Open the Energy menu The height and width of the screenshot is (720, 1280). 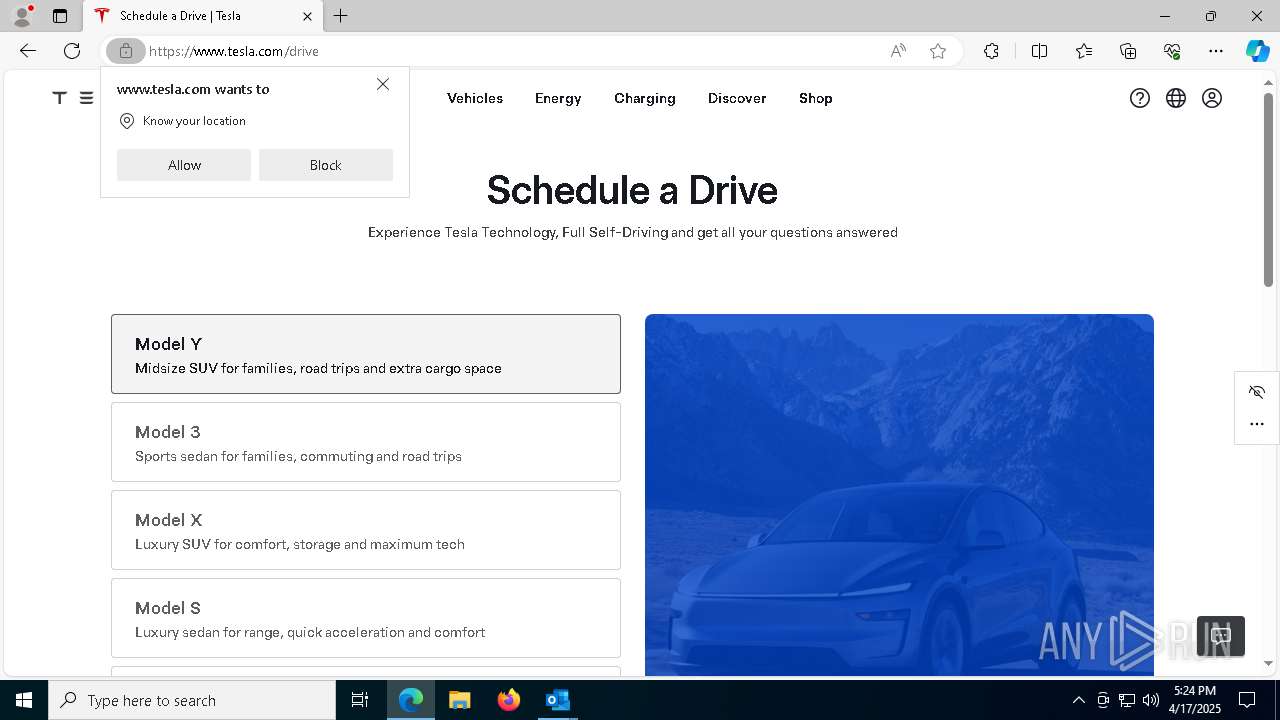558,98
